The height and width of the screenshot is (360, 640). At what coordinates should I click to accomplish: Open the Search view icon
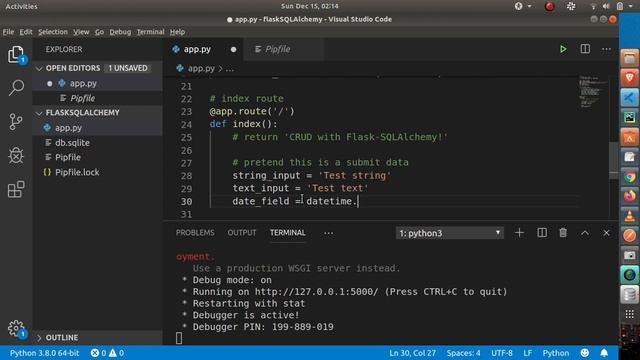(x=16, y=87)
